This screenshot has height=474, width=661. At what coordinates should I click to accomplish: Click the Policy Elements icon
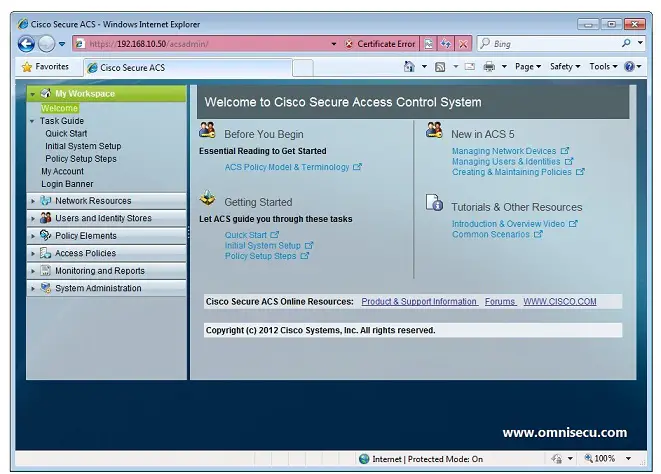[x=46, y=235]
